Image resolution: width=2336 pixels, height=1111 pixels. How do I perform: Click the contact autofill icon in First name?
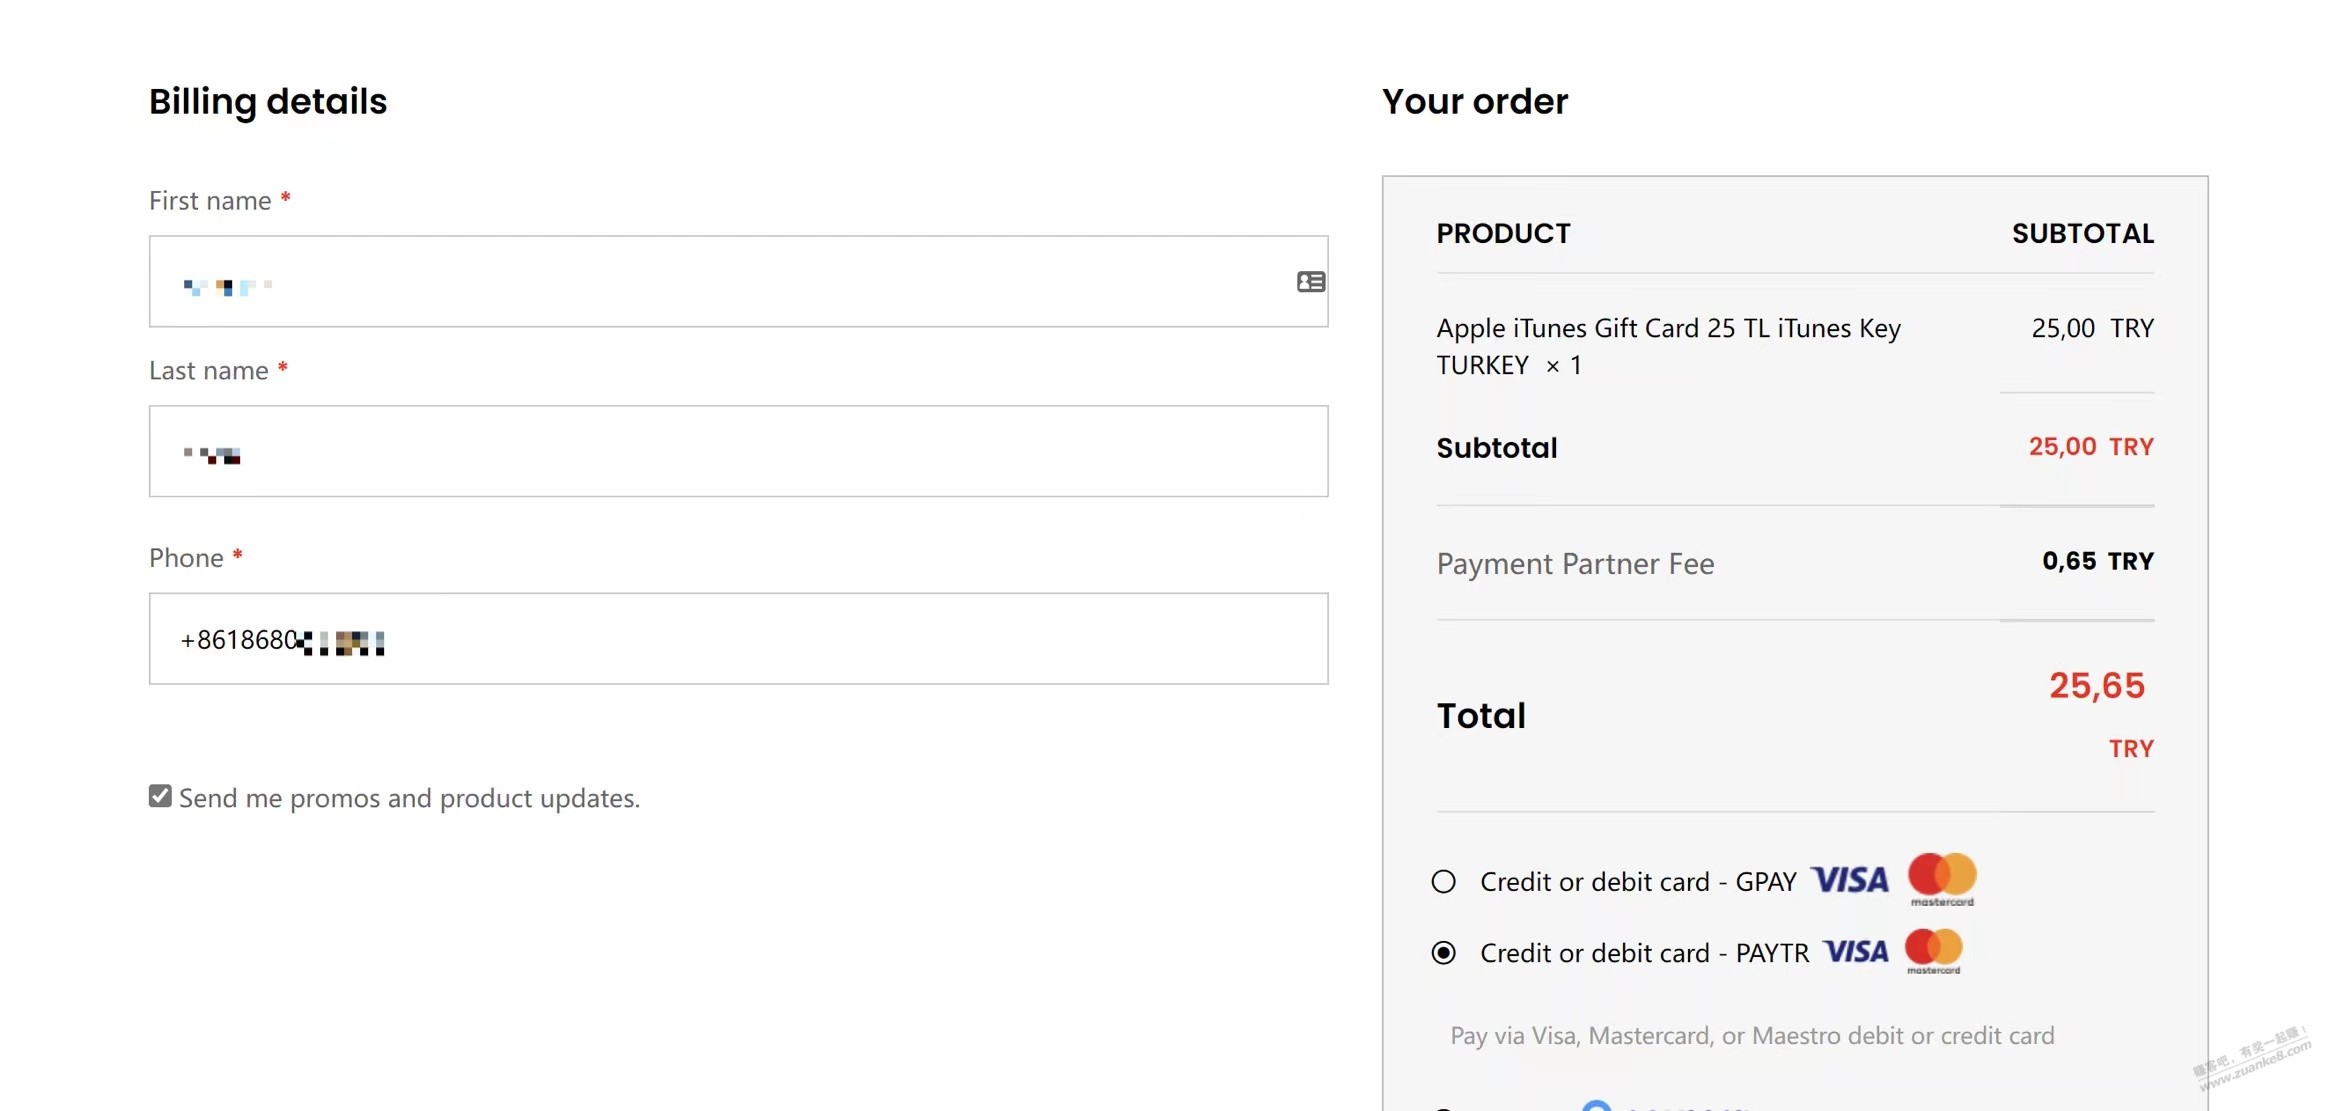pos(1310,282)
